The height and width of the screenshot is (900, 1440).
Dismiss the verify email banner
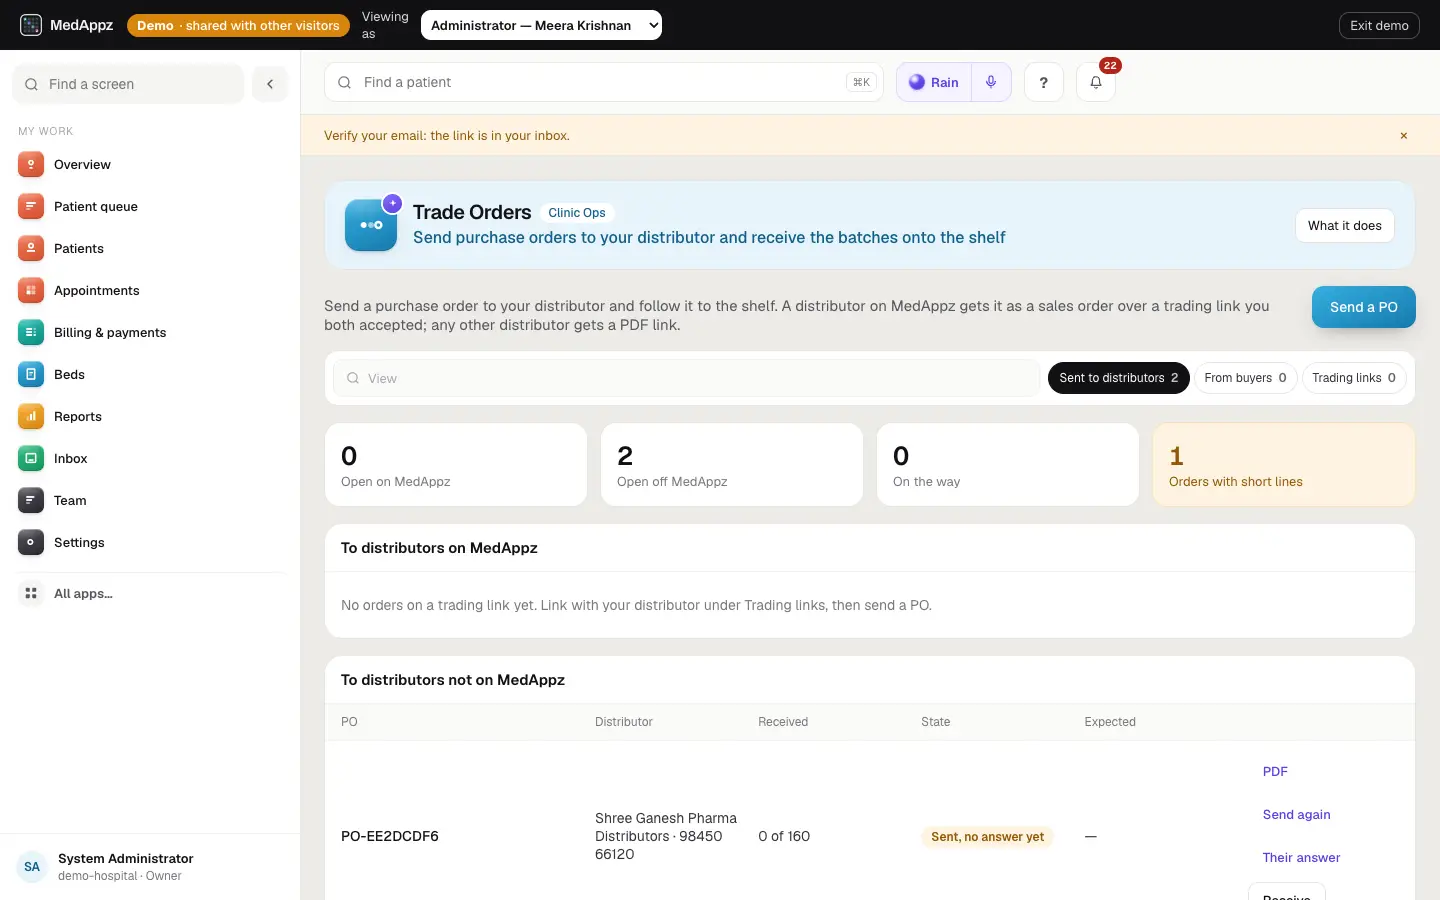[1404, 135]
